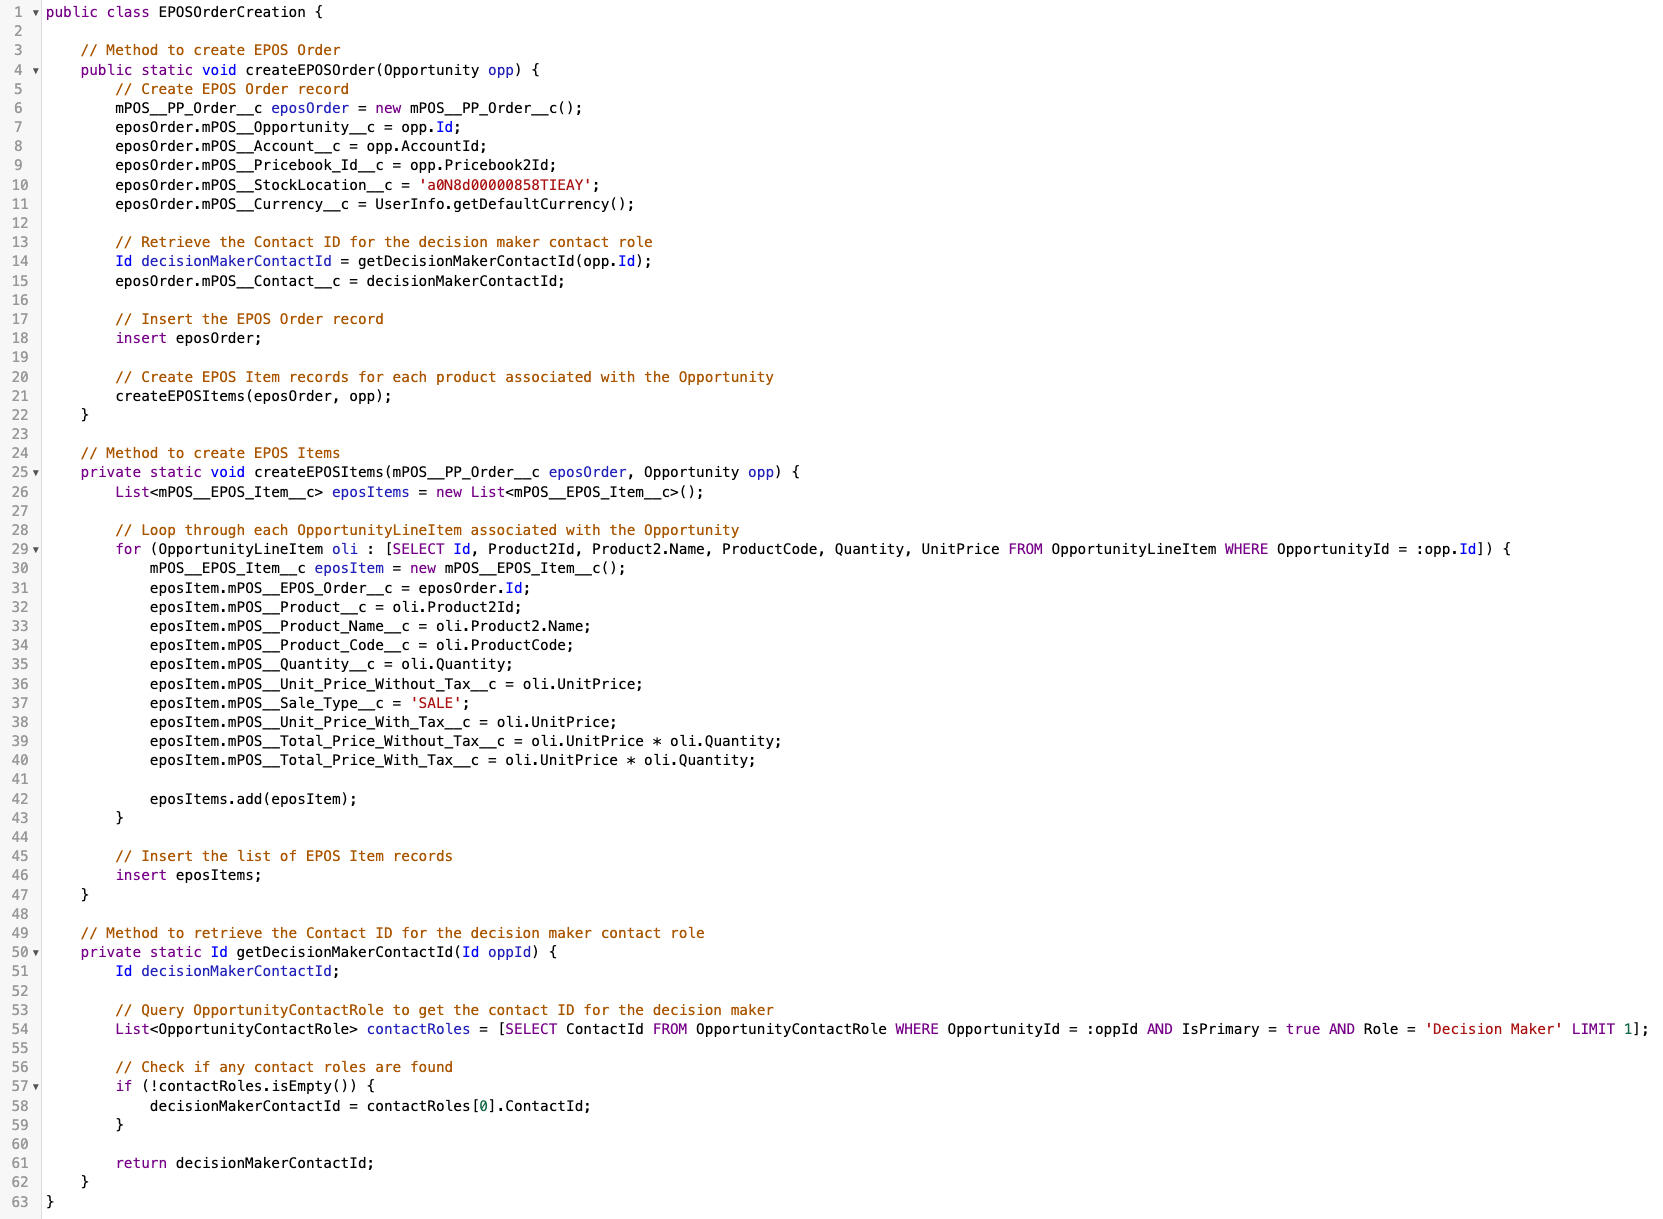Click the EPOSOrderCreation class name
The width and height of the screenshot is (1663, 1219).
coord(232,12)
